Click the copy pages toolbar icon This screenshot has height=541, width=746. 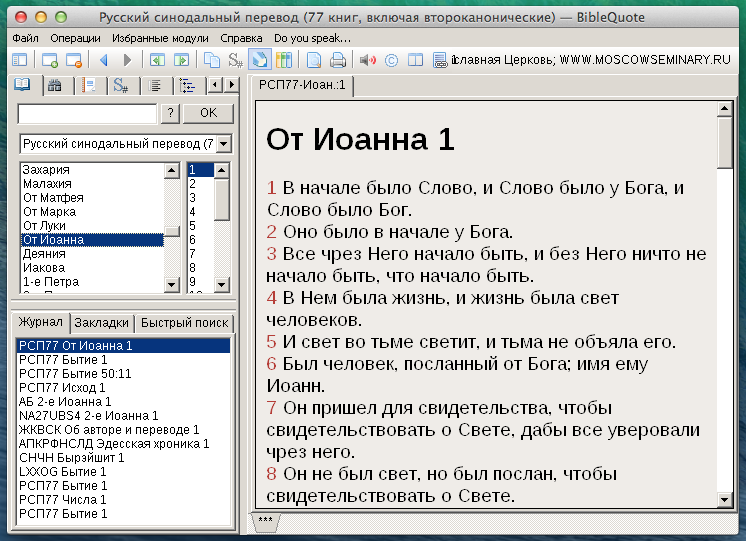click(211, 60)
